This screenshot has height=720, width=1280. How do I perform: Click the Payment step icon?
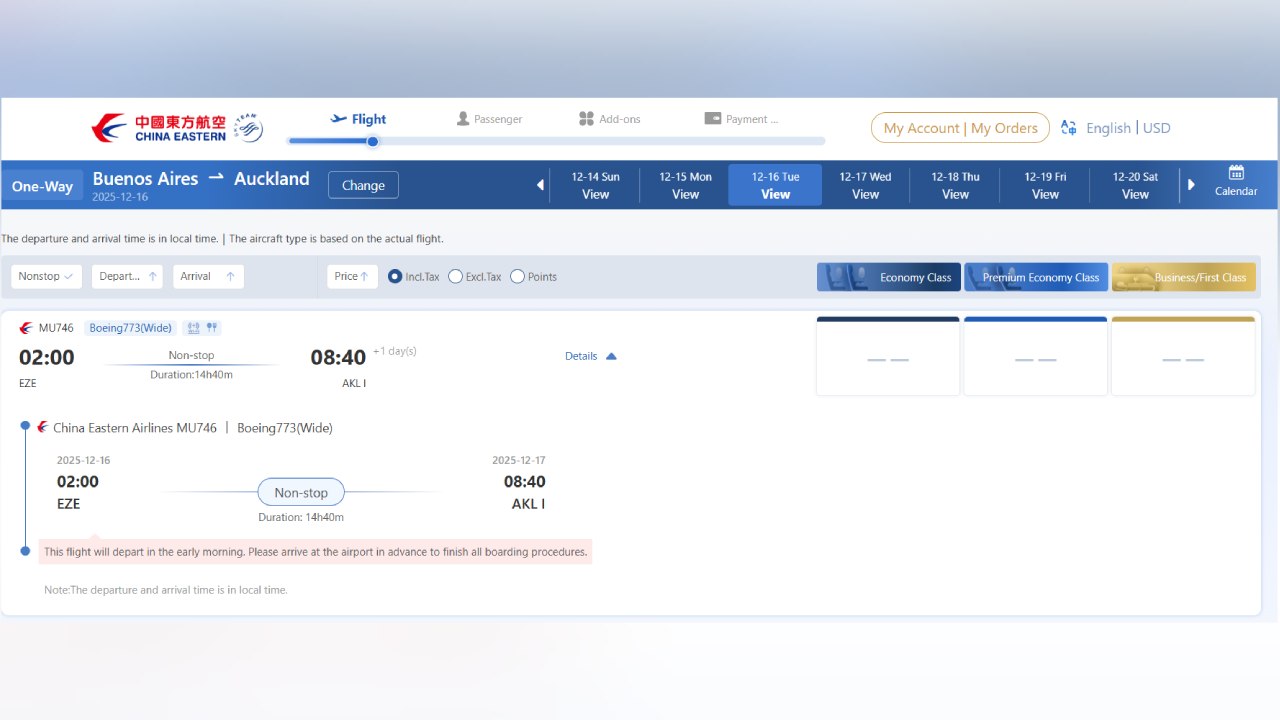(713, 118)
